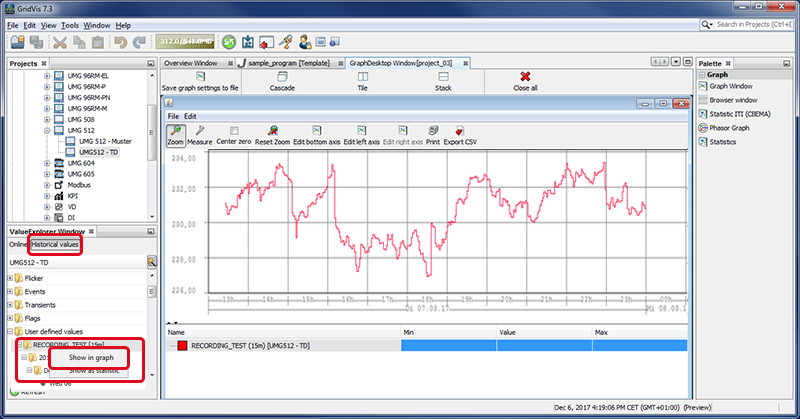
Task: Collapse the UMG 512 device node
Action: pyautogui.click(x=47, y=130)
